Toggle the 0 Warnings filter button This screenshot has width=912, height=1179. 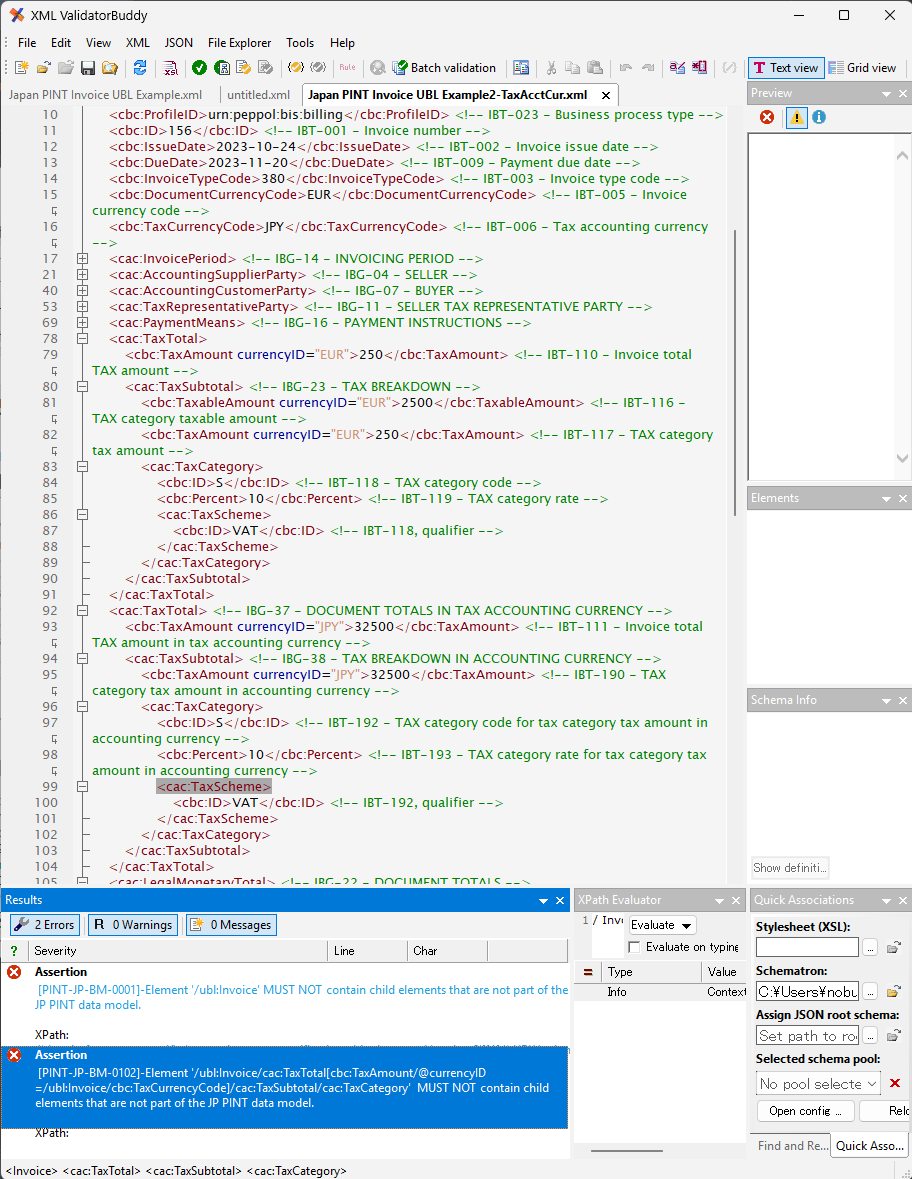(x=132, y=925)
